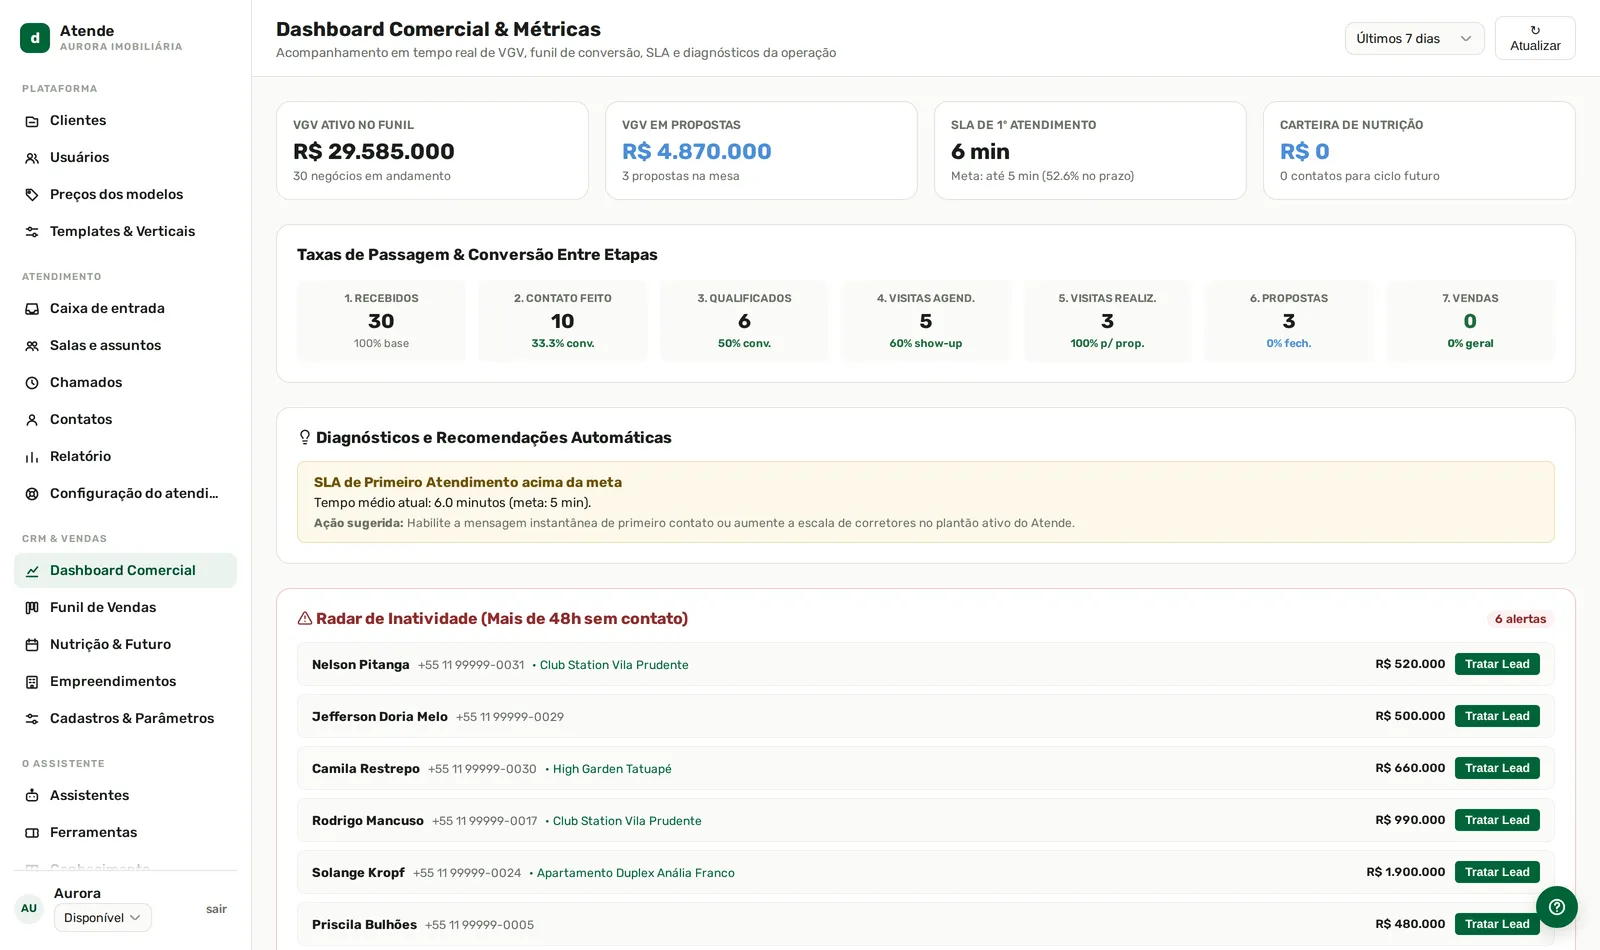Open Caixa de entrada section
This screenshot has width=1600, height=950.
click(x=125, y=308)
